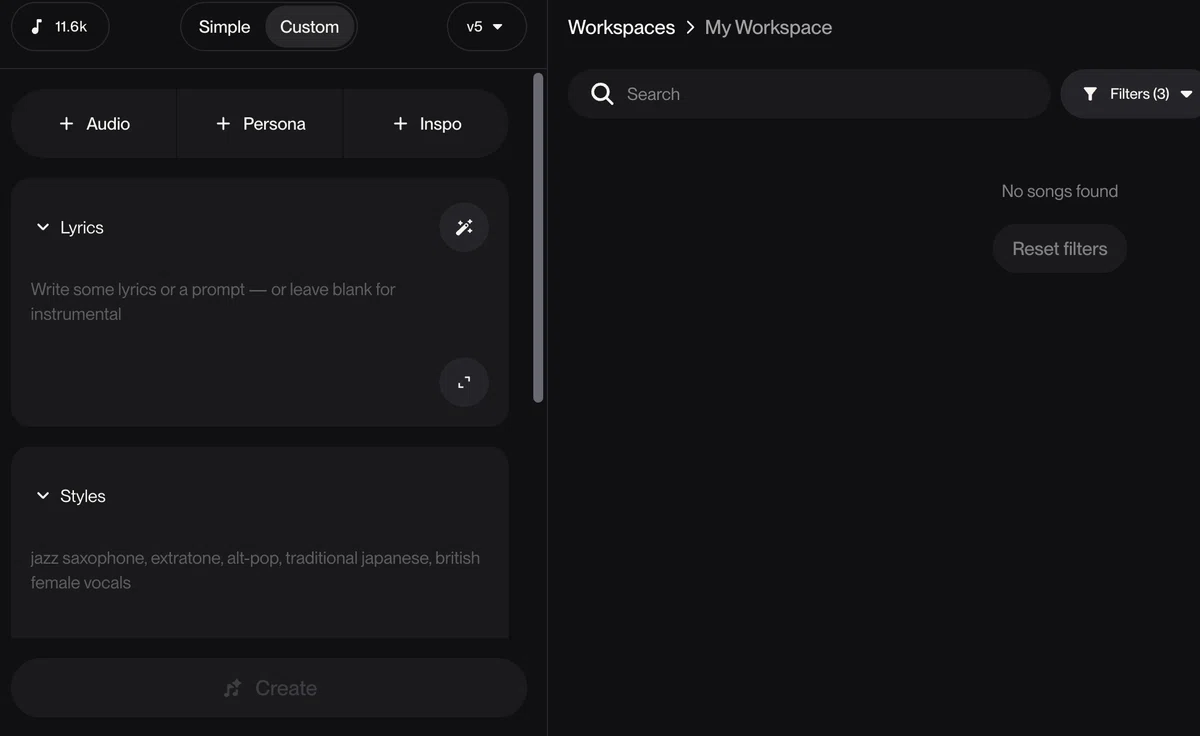Select My Workspace breadcrumb item
The width and height of the screenshot is (1200, 736).
tap(768, 27)
